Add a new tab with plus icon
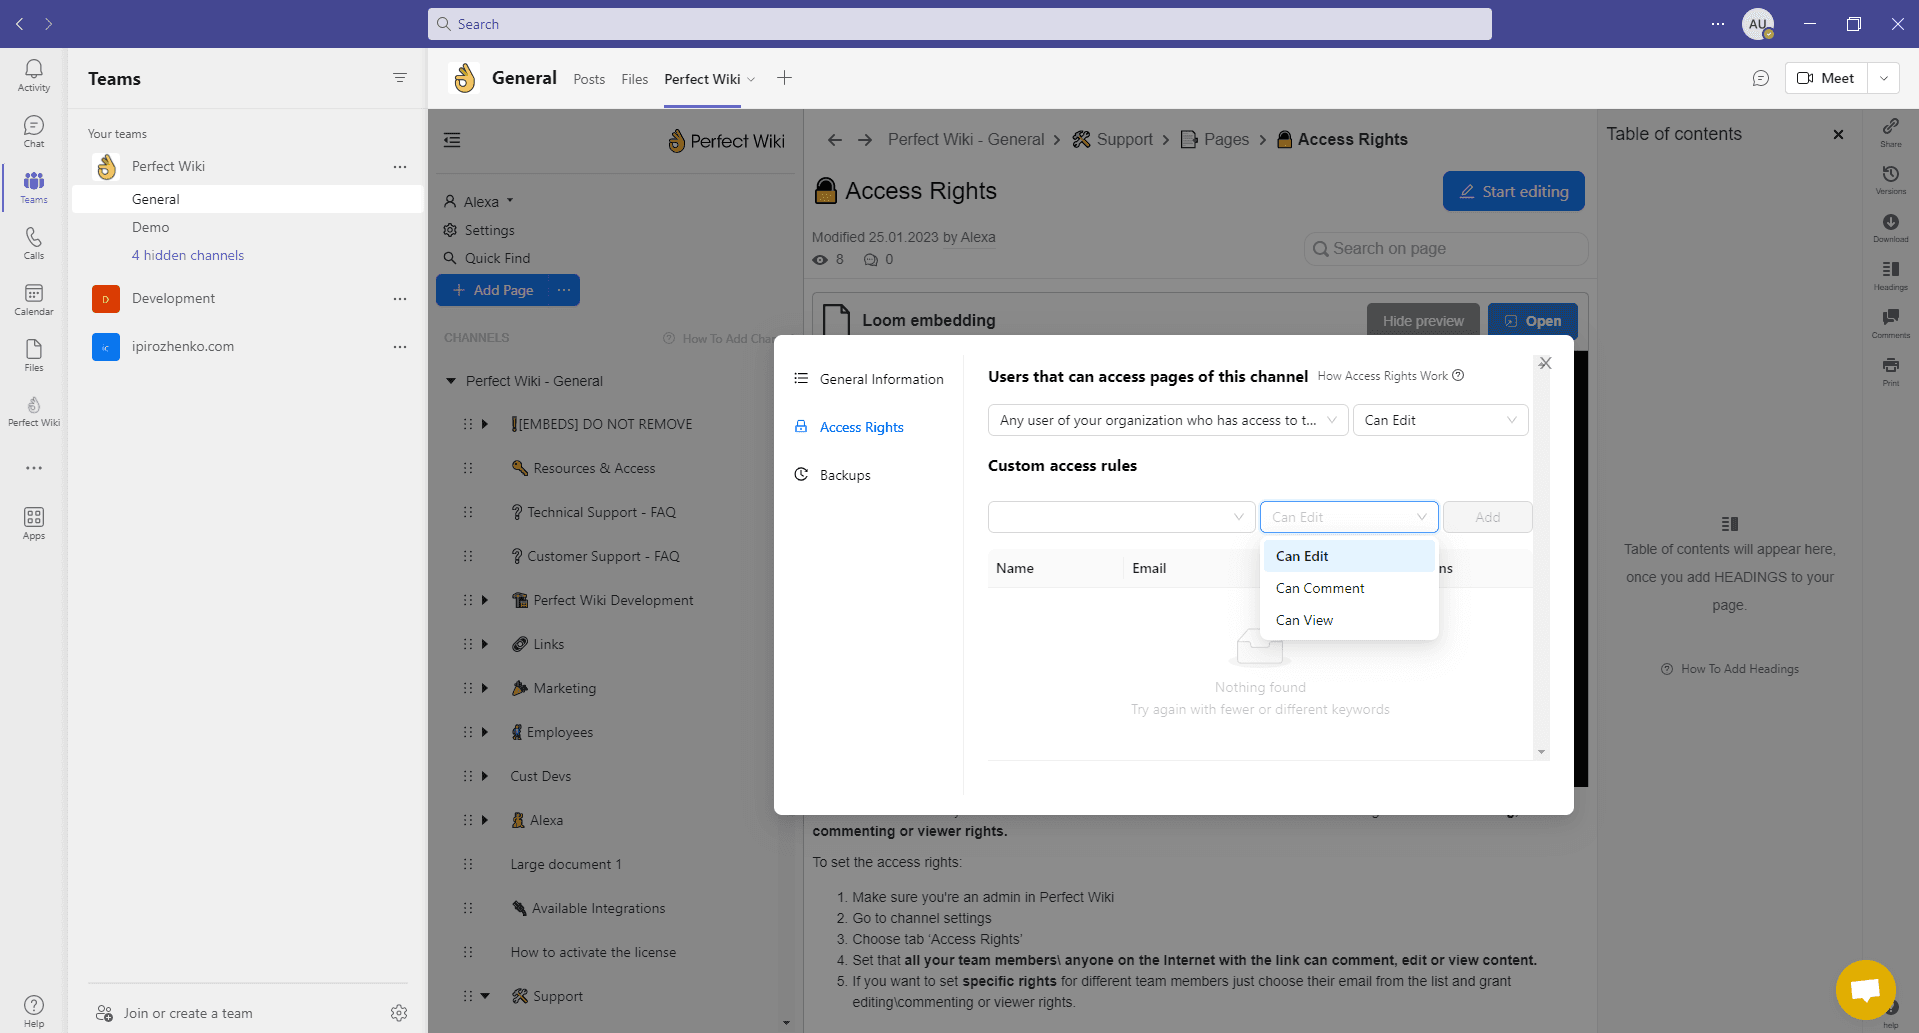The width and height of the screenshot is (1919, 1033). coord(785,78)
